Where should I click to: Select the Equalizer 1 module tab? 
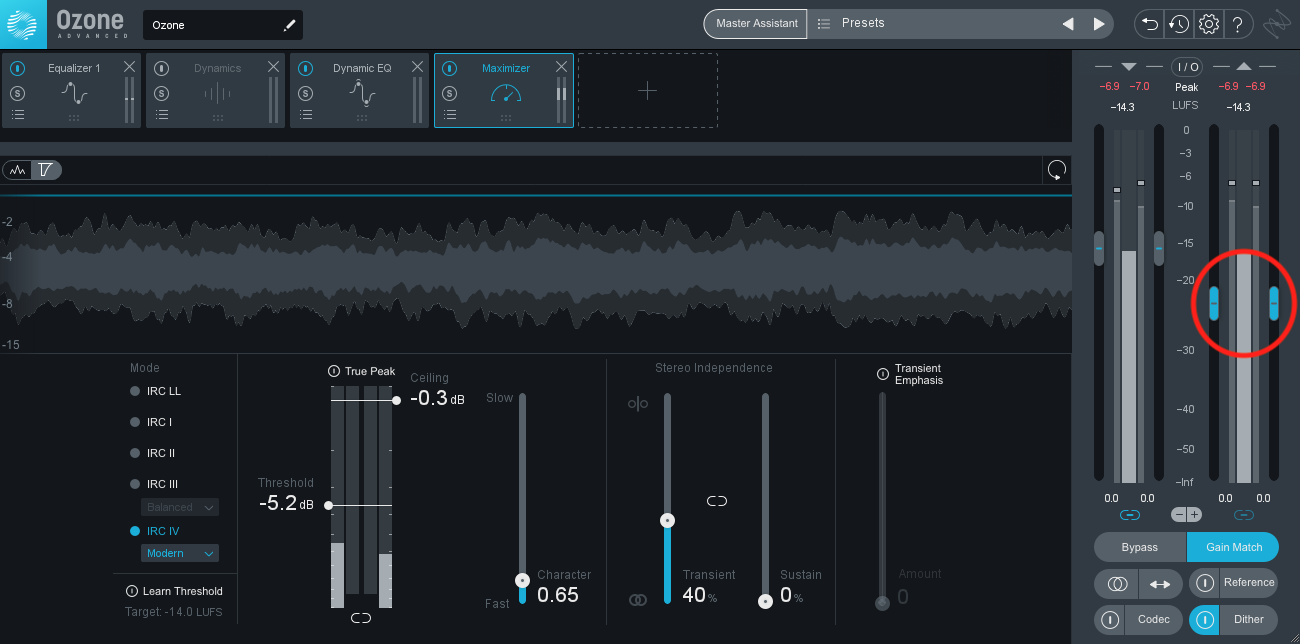point(71,91)
